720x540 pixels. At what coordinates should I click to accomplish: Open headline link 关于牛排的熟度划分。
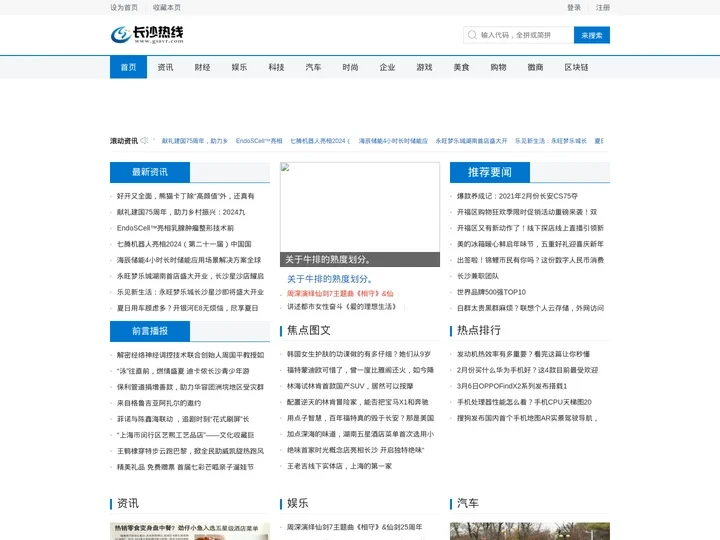tap(330, 279)
